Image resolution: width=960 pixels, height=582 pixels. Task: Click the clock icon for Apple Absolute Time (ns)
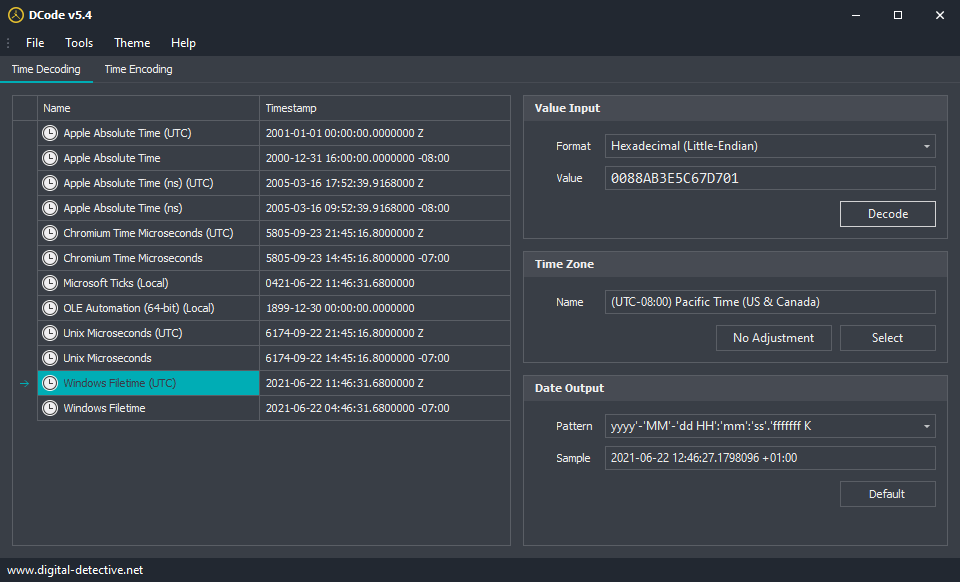click(50, 208)
